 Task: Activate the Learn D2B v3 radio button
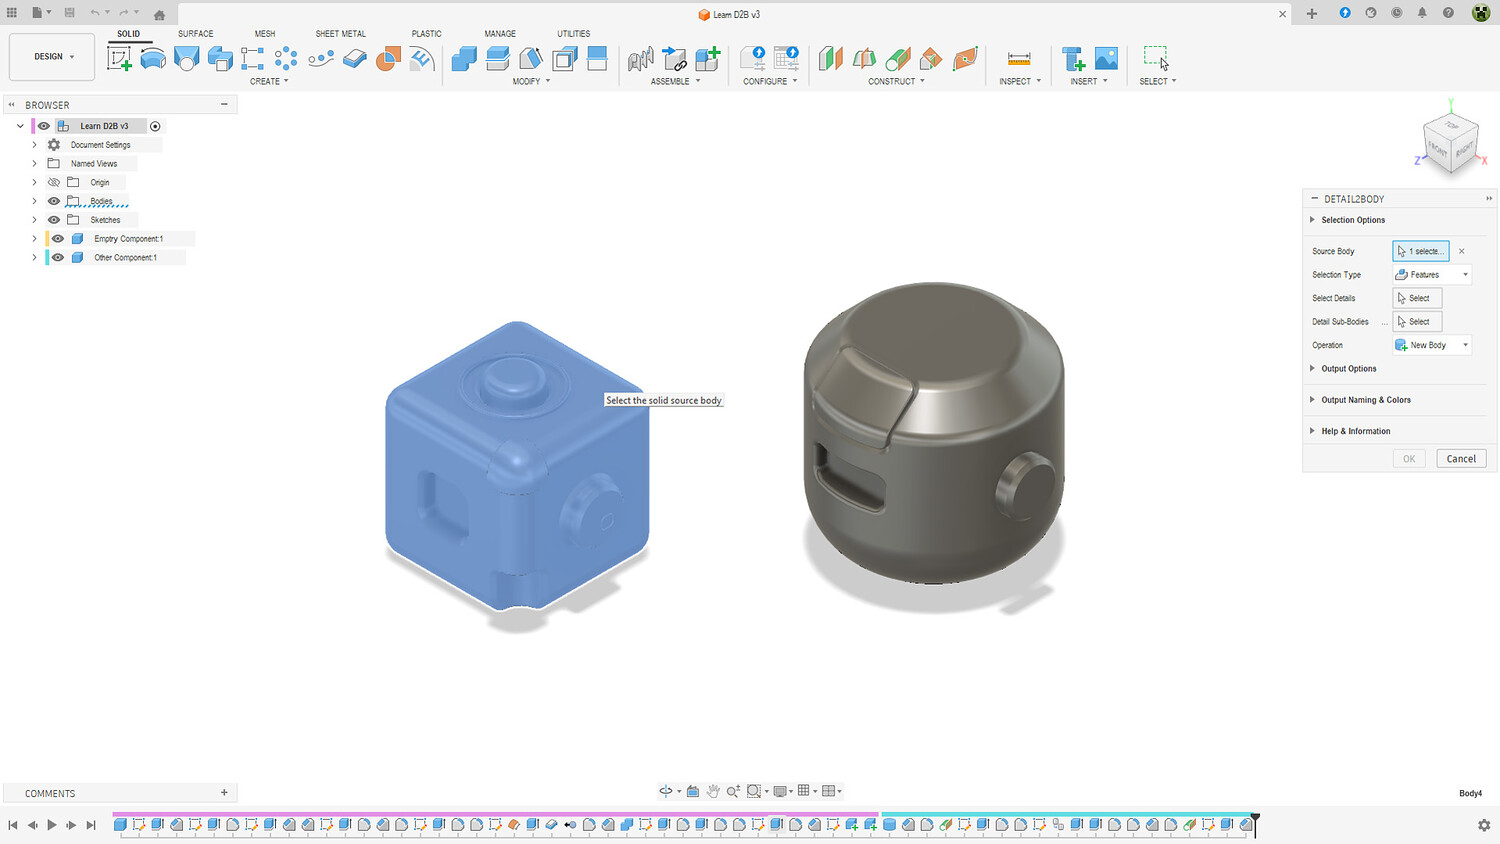[155, 126]
